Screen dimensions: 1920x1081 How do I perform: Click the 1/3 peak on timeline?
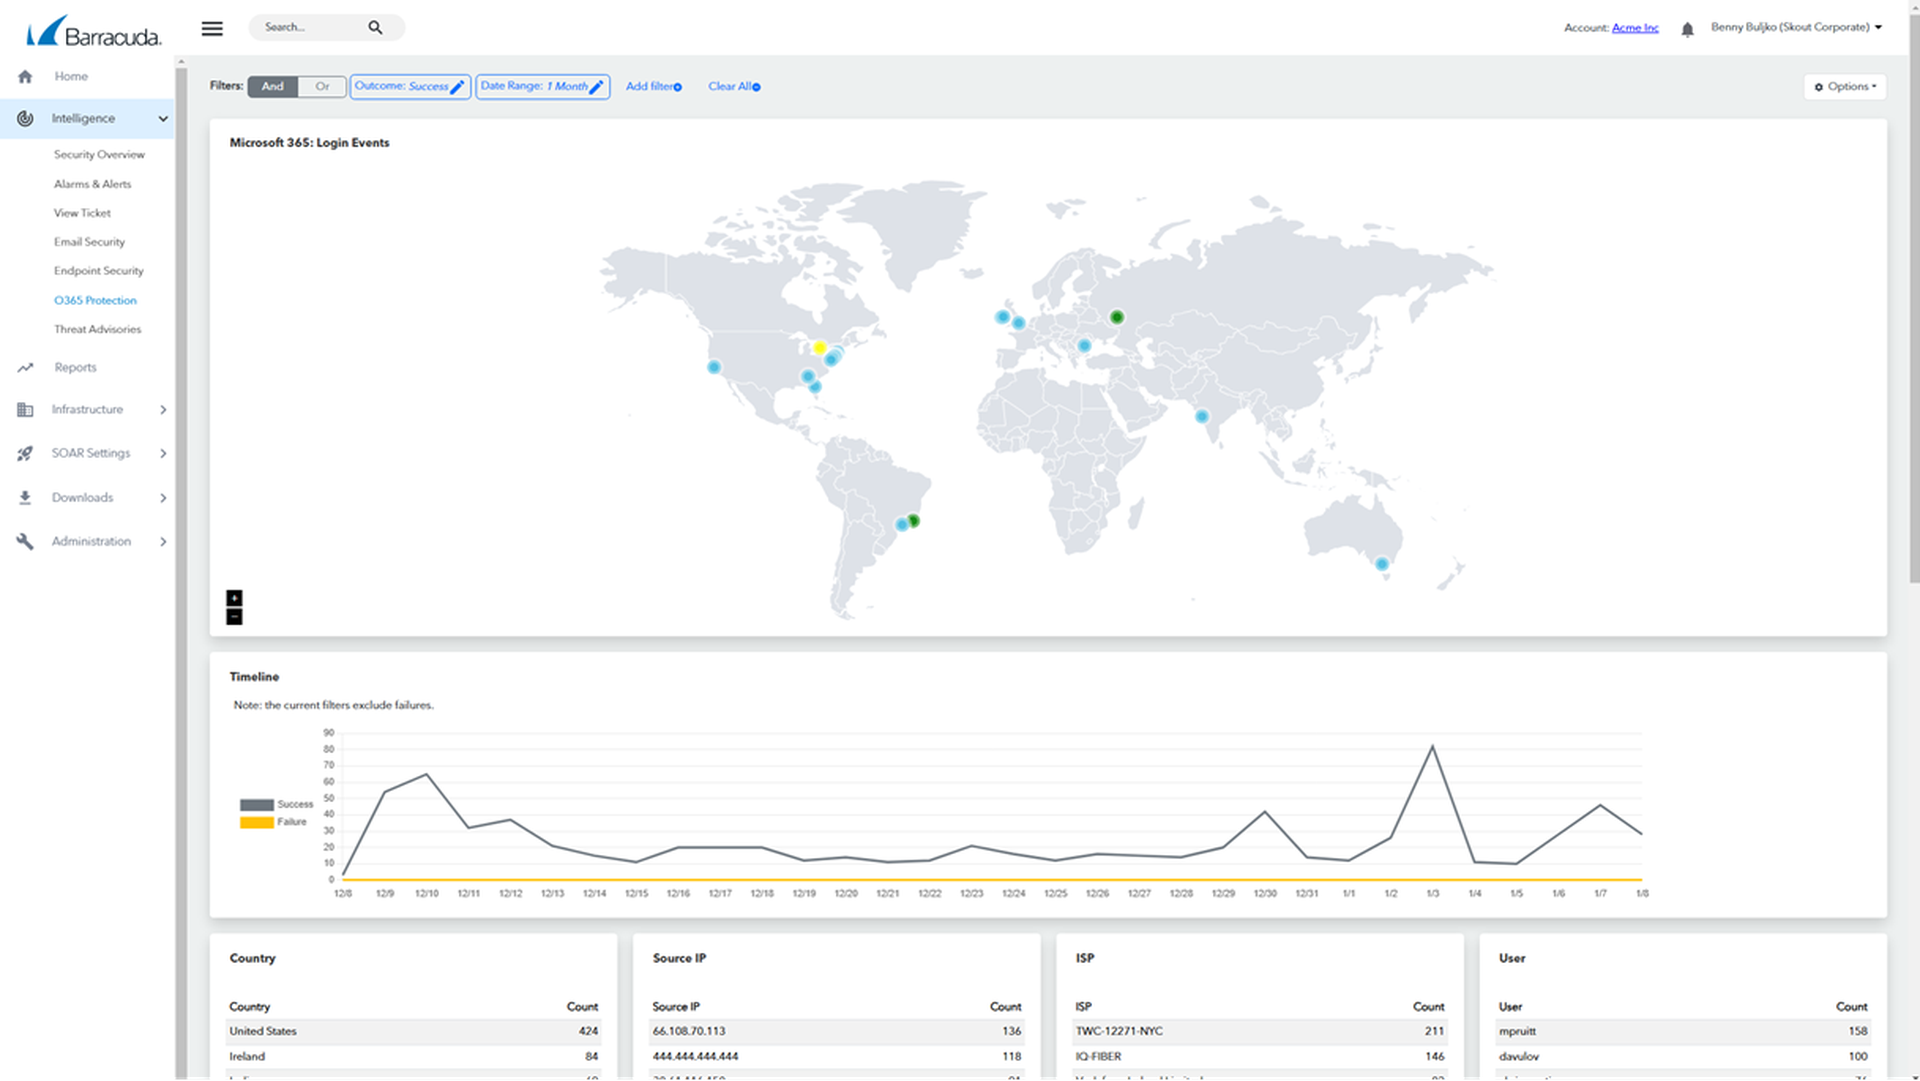1432,746
